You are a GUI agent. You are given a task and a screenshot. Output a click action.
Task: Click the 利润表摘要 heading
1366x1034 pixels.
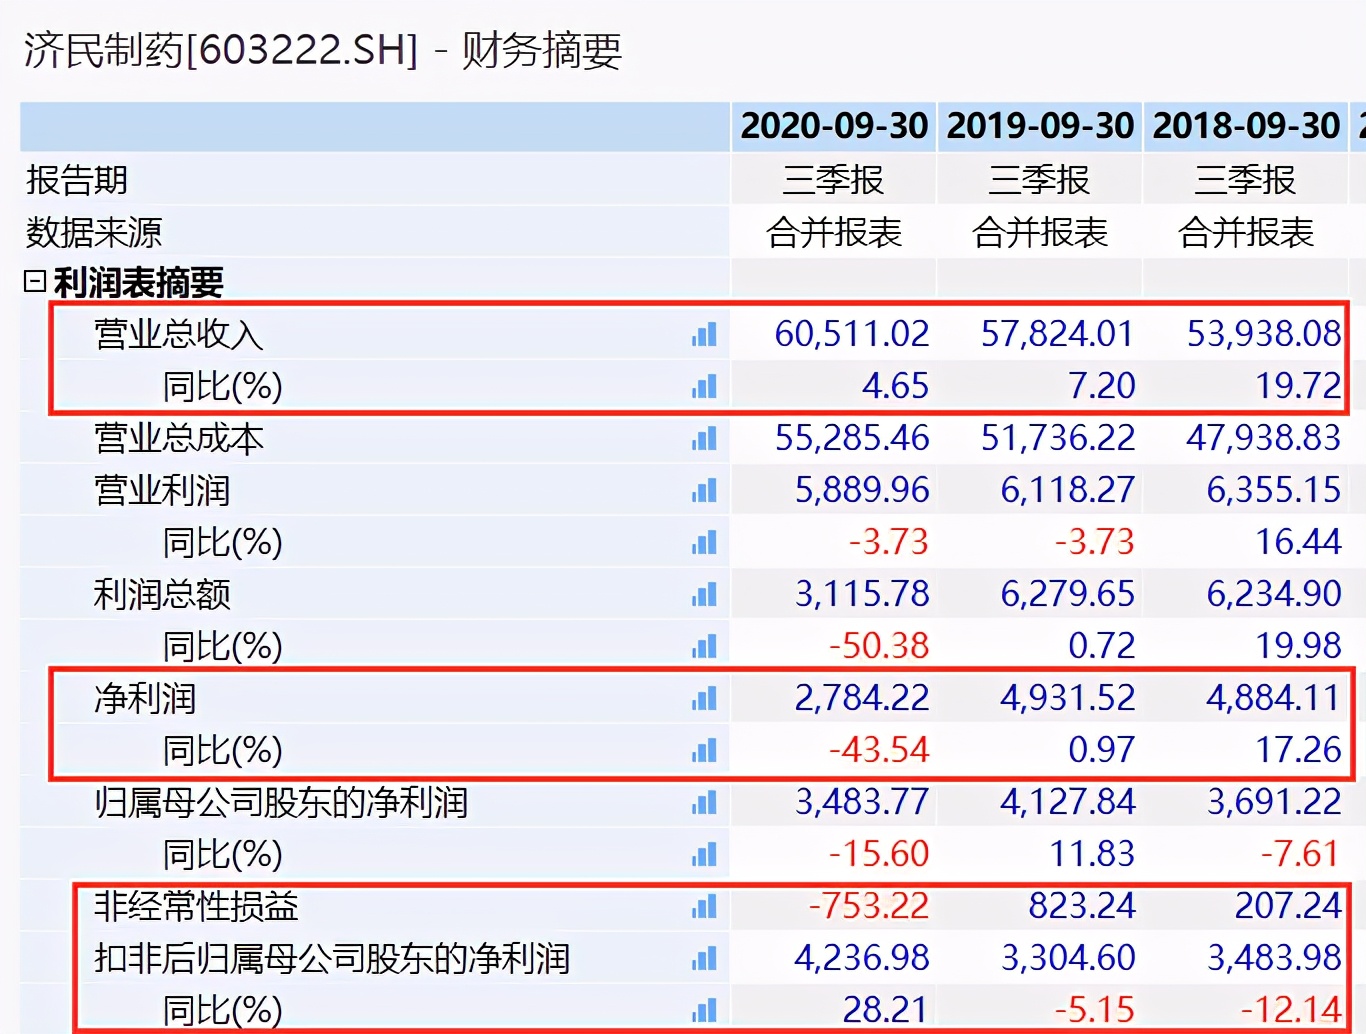tap(138, 283)
